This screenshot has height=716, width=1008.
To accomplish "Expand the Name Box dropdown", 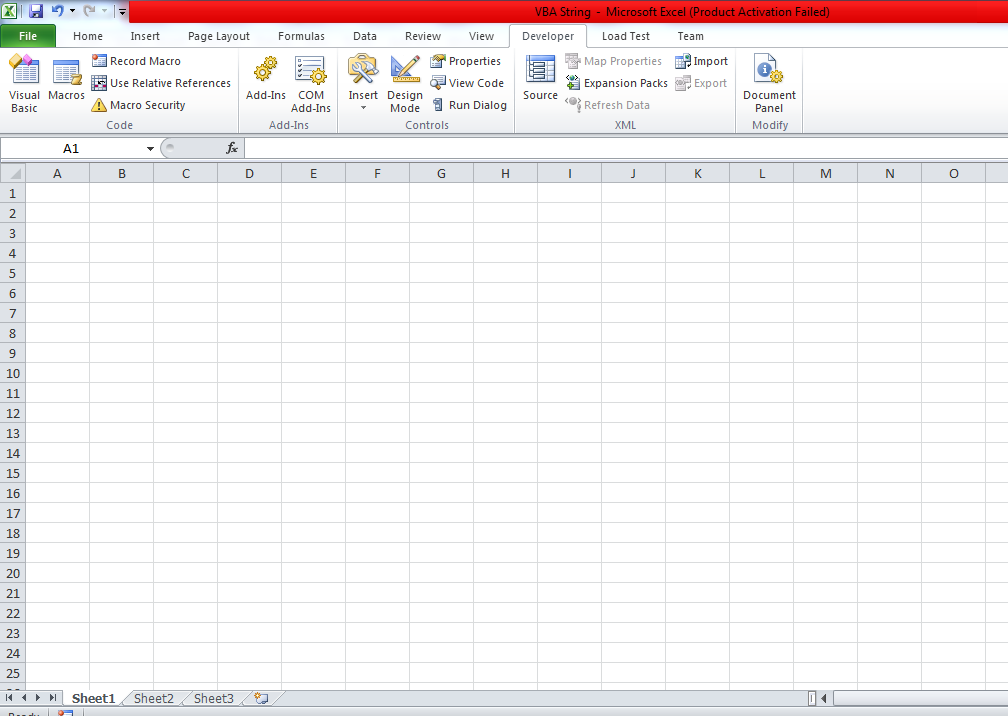I will pyautogui.click(x=150, y=148).
